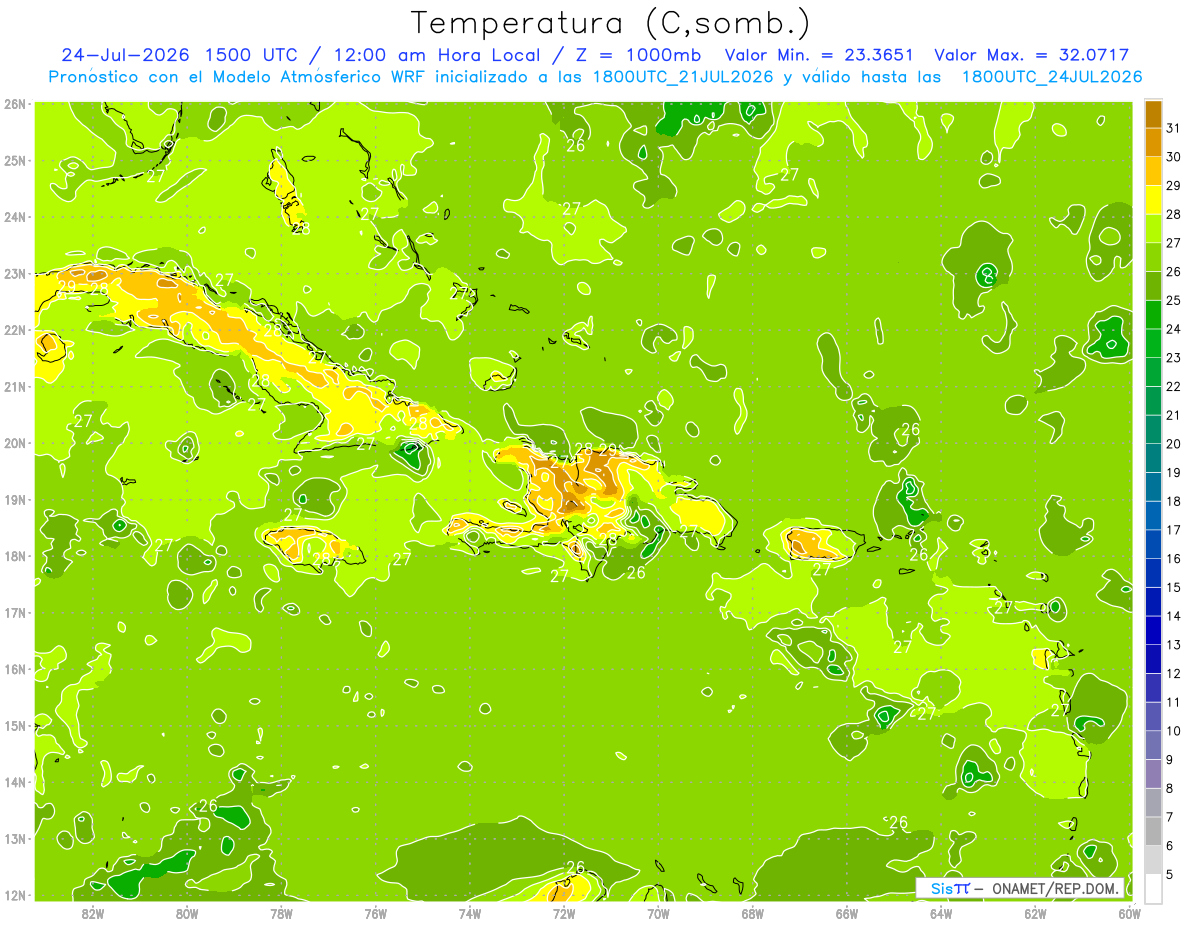Click the 14N latitude label

pos(14,782)
